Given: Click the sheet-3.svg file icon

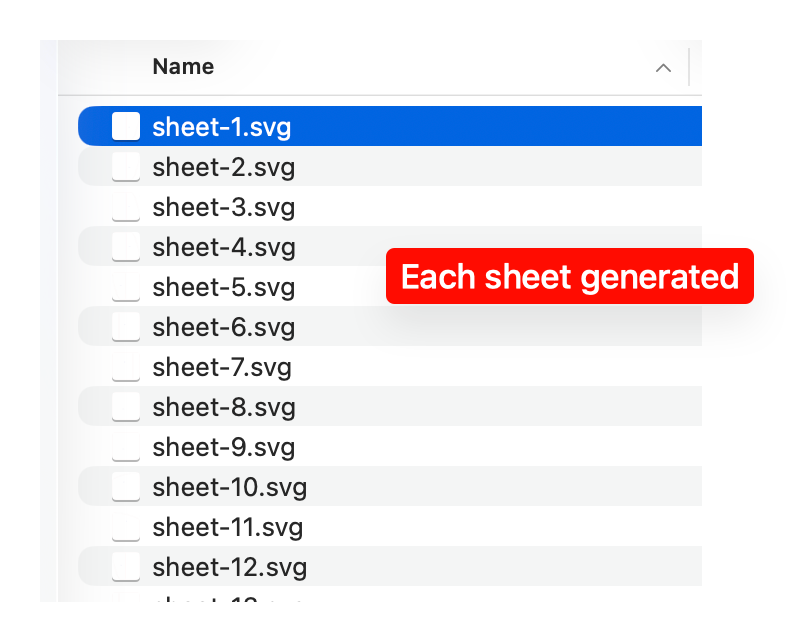Looking at the screenshot, I should [126, 207].
